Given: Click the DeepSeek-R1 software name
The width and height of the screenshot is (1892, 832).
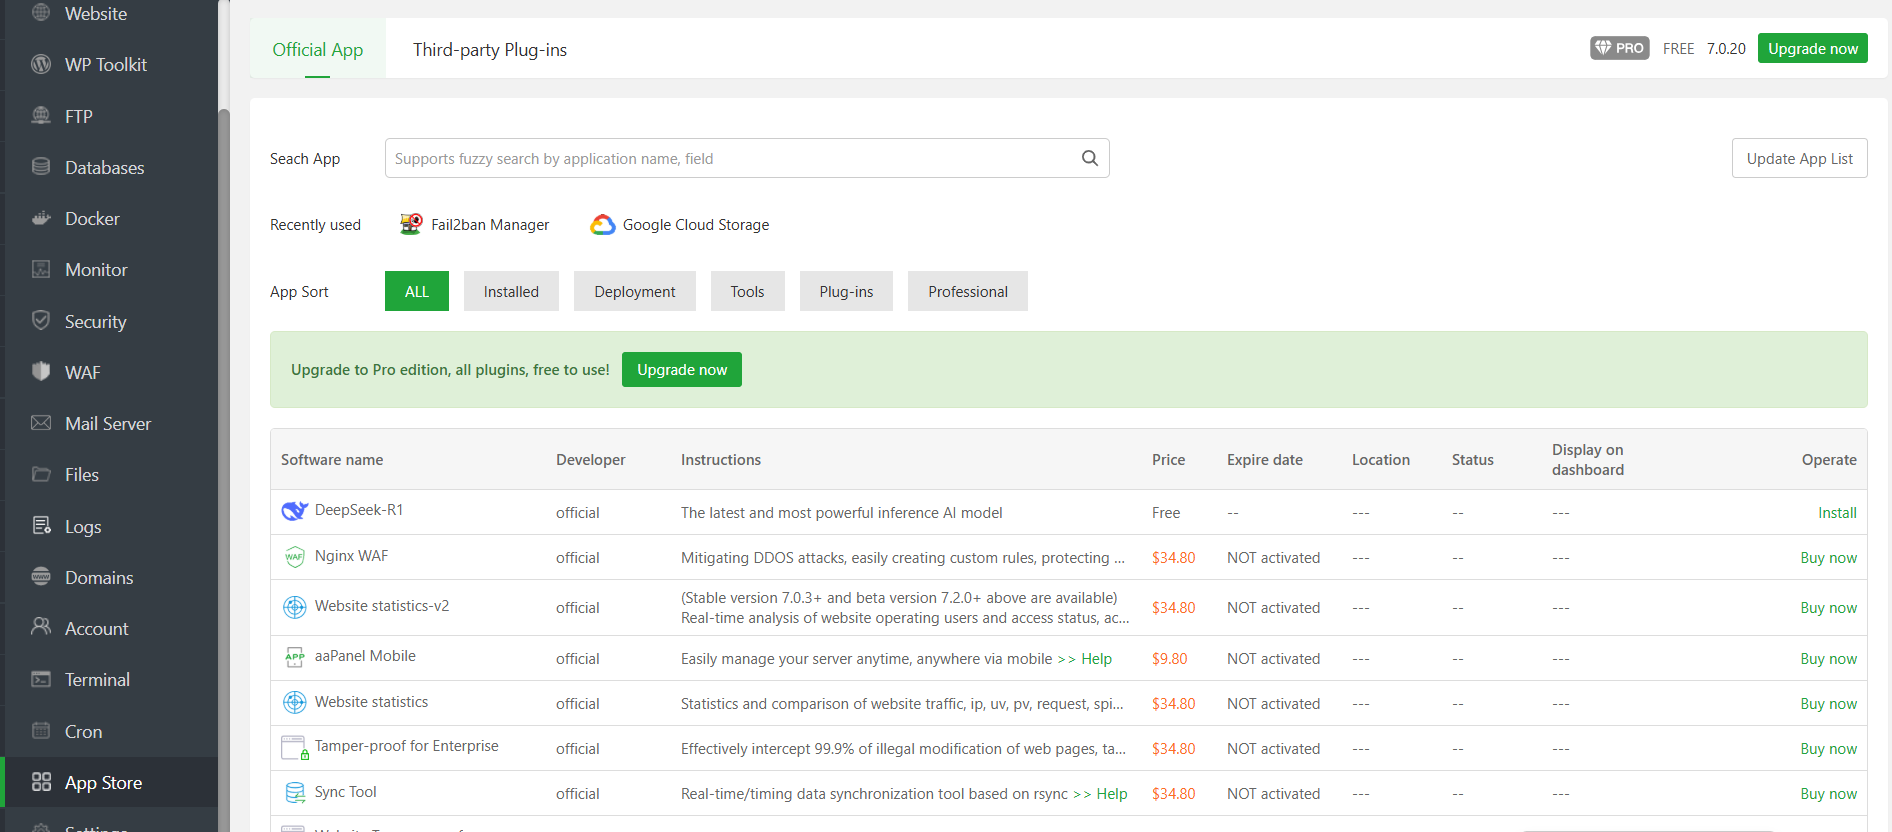Looking at the screenshot, I should [359, 509].
